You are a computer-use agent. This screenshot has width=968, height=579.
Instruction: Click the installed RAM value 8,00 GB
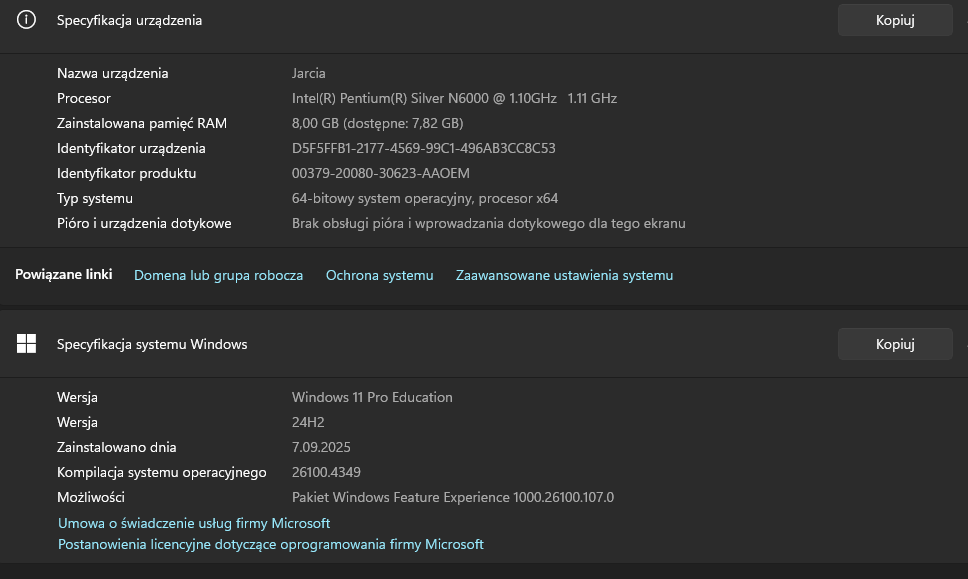click(x=377, y=123)
